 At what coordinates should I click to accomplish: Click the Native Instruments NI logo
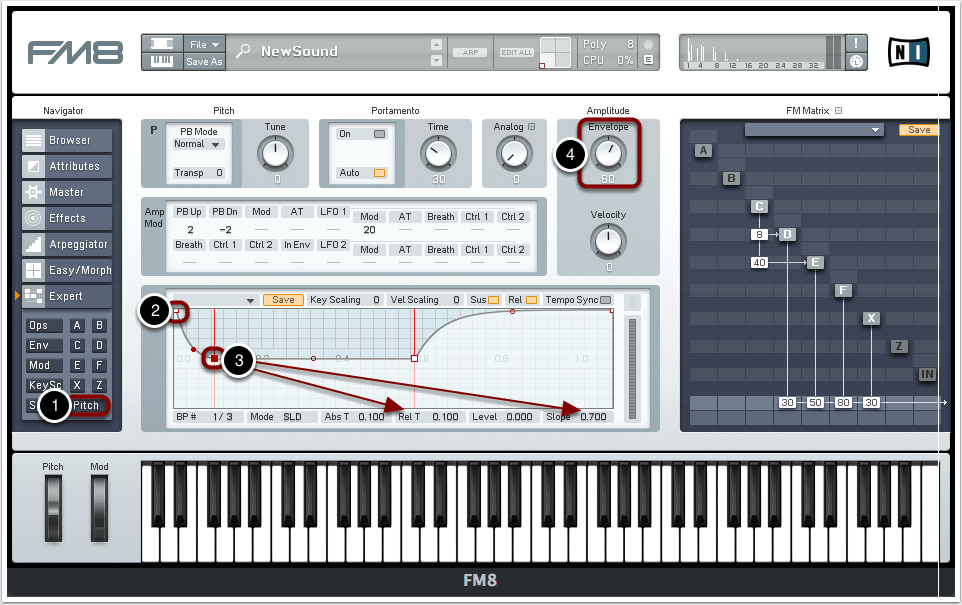pos(908,51)
